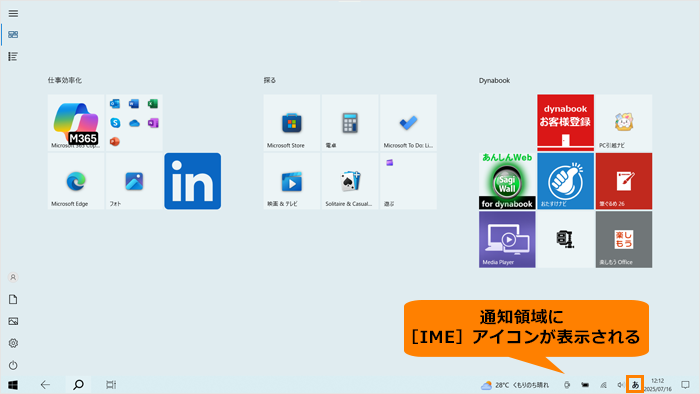Open Task View on taskbar
Viewport: 700px width, 394px height.
(111, 385)
